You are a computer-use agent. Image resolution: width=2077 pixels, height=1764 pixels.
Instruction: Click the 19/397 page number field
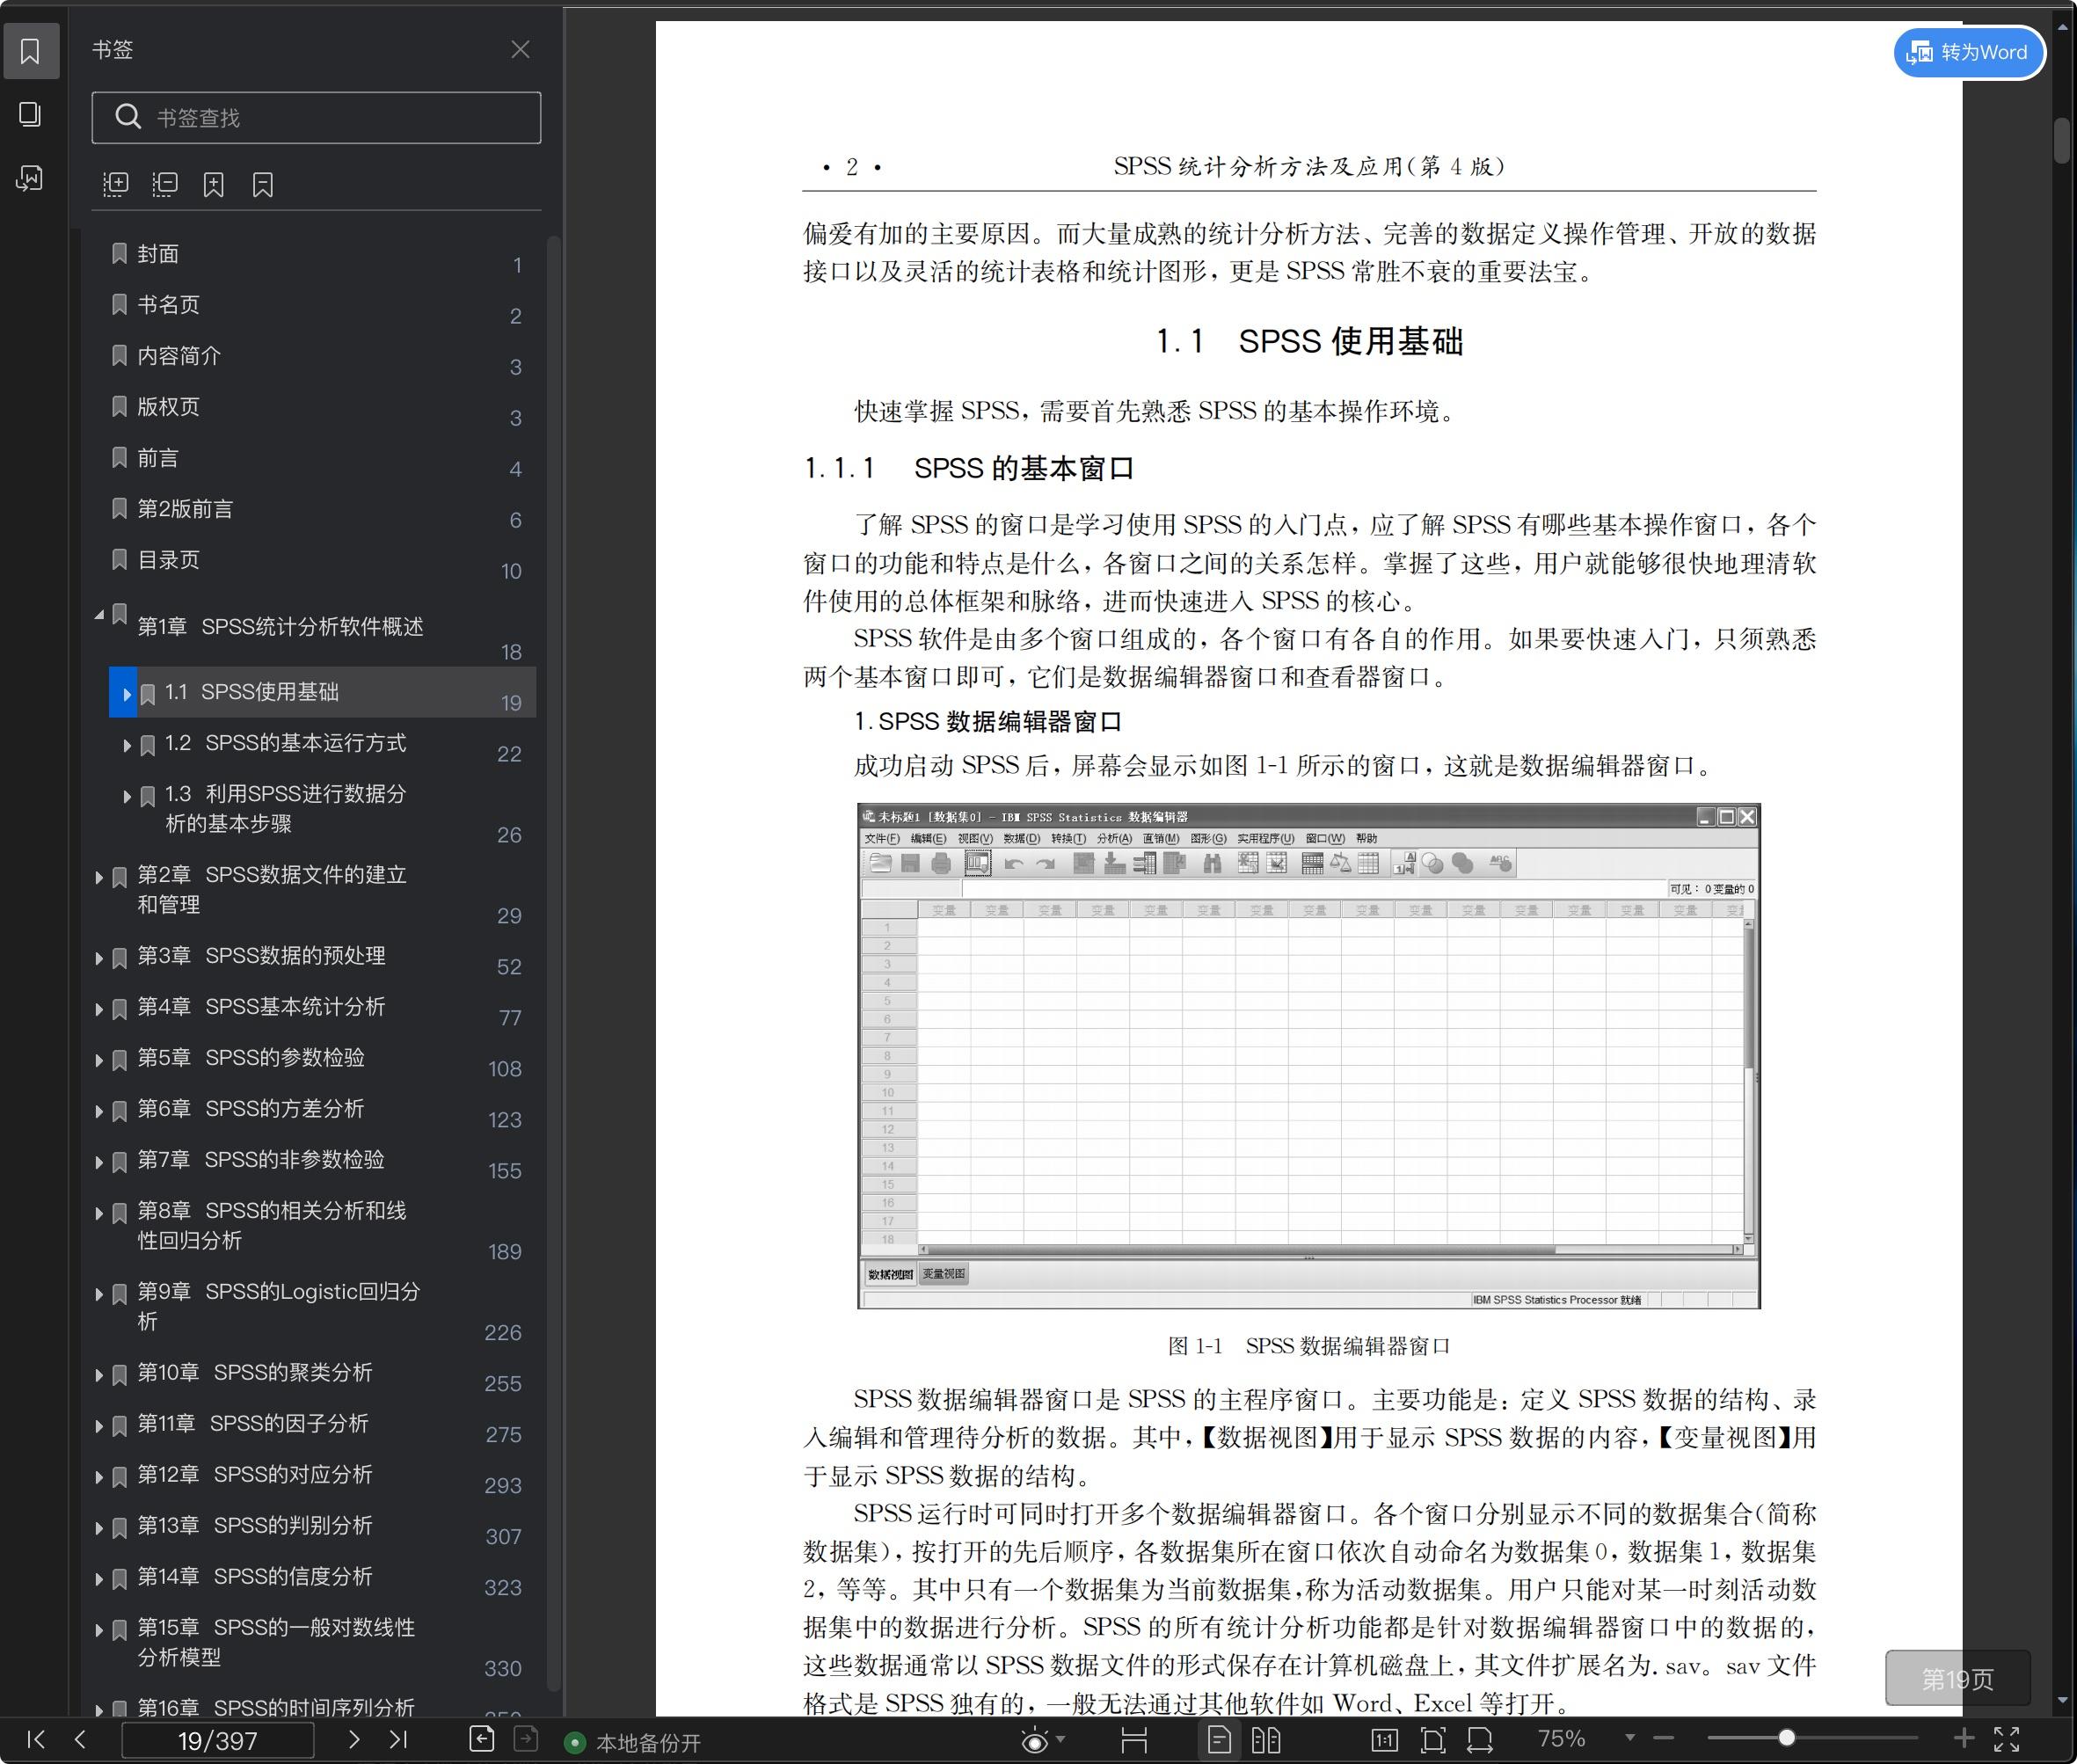pyautogui.click(x=218, y=1740)
